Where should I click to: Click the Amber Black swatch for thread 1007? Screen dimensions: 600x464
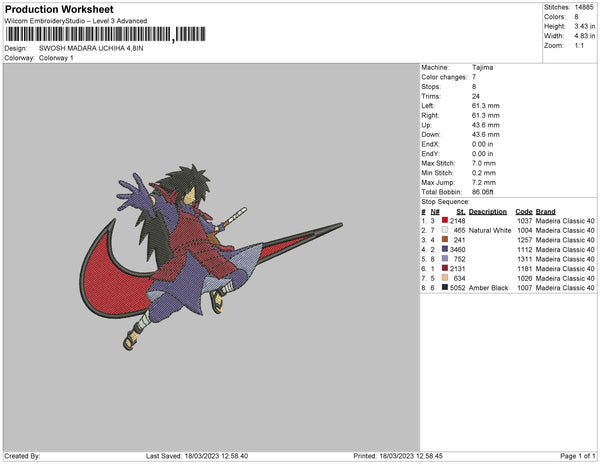pyautogui.click(x=445, y=287)
